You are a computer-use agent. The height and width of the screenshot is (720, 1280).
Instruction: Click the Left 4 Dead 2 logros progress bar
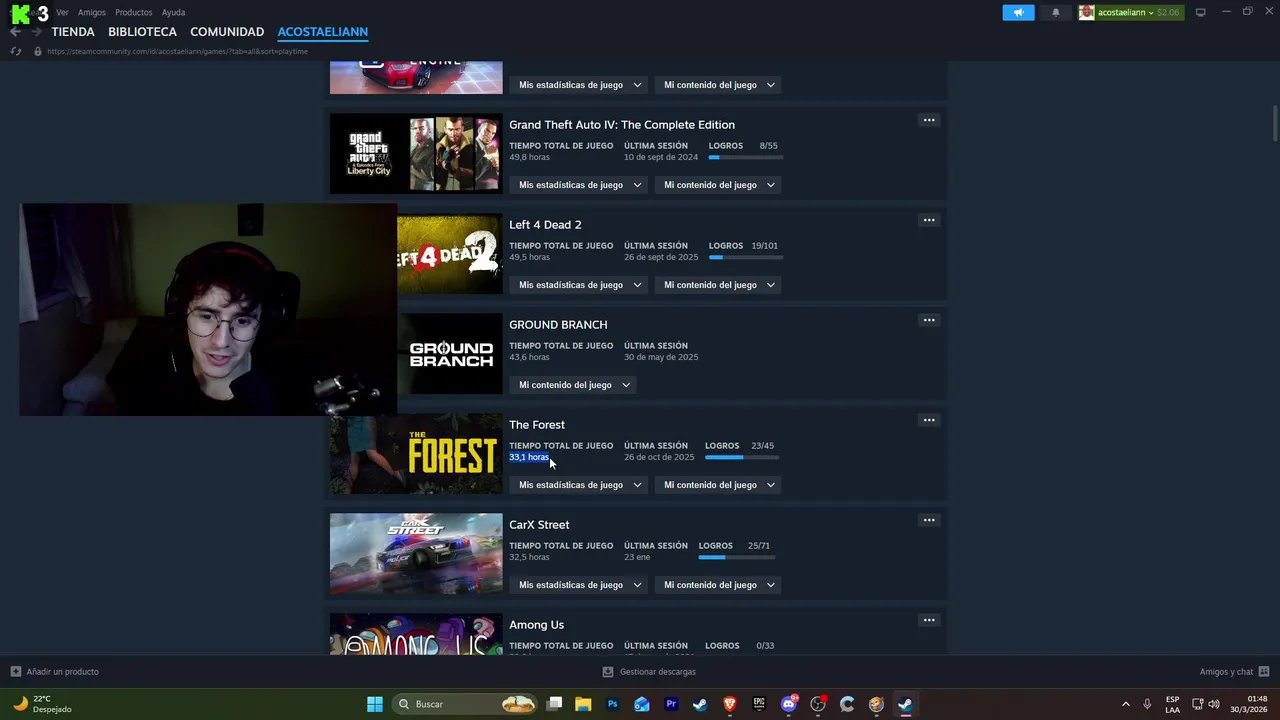pos(746,258)
